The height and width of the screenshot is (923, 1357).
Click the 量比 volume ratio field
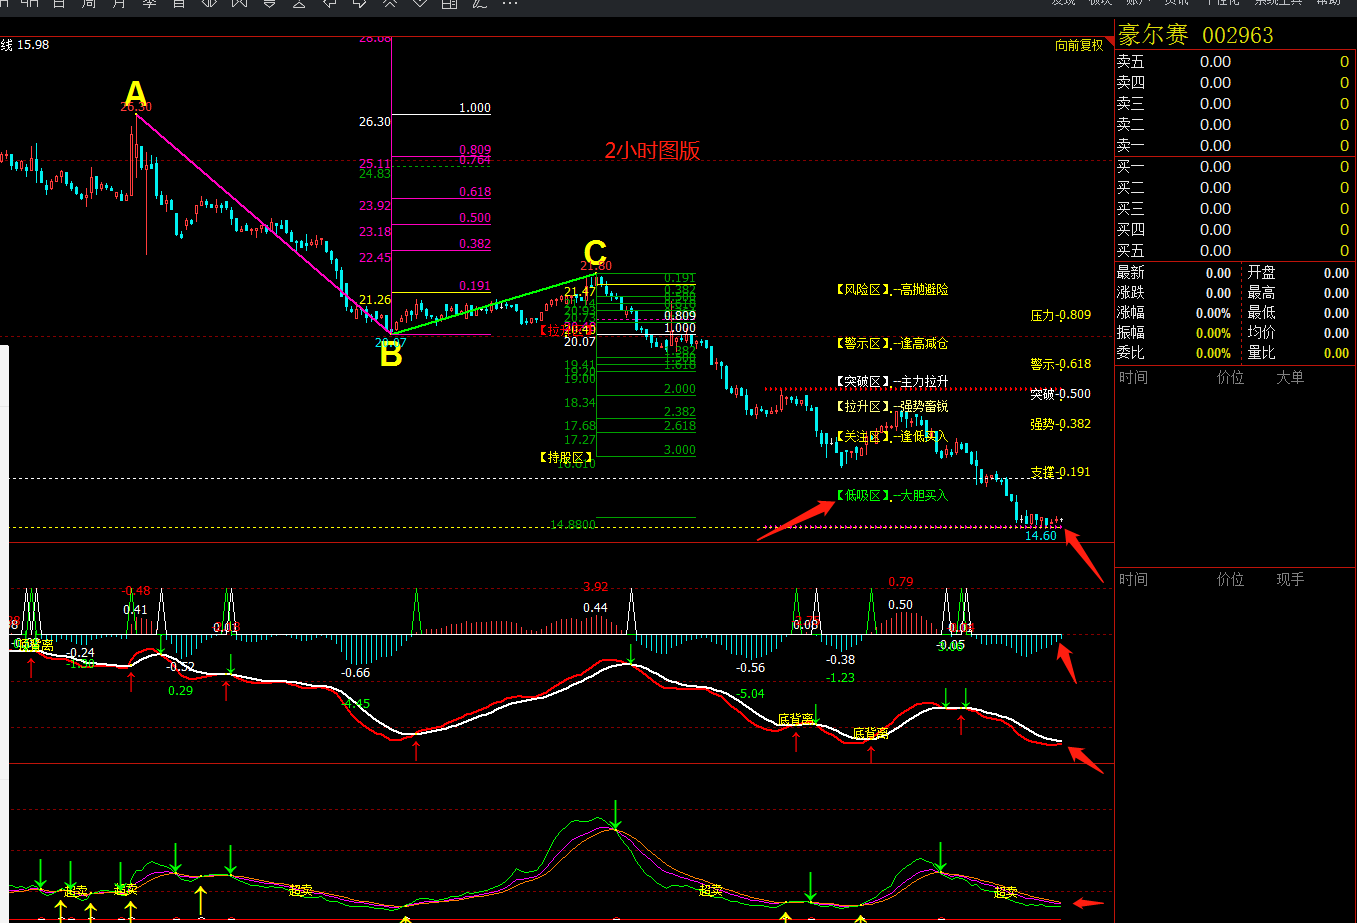(x=1298, y=353)
